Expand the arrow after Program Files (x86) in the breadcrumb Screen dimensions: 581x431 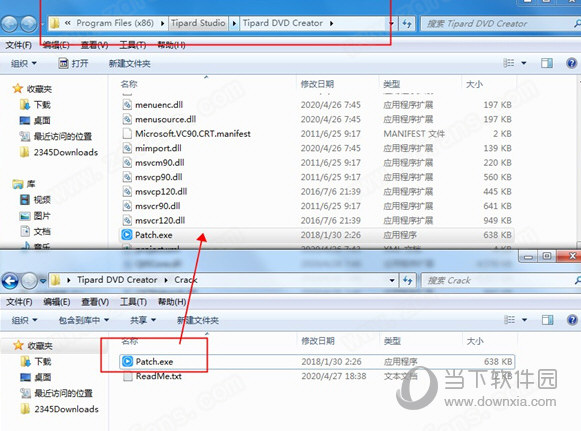163,23
